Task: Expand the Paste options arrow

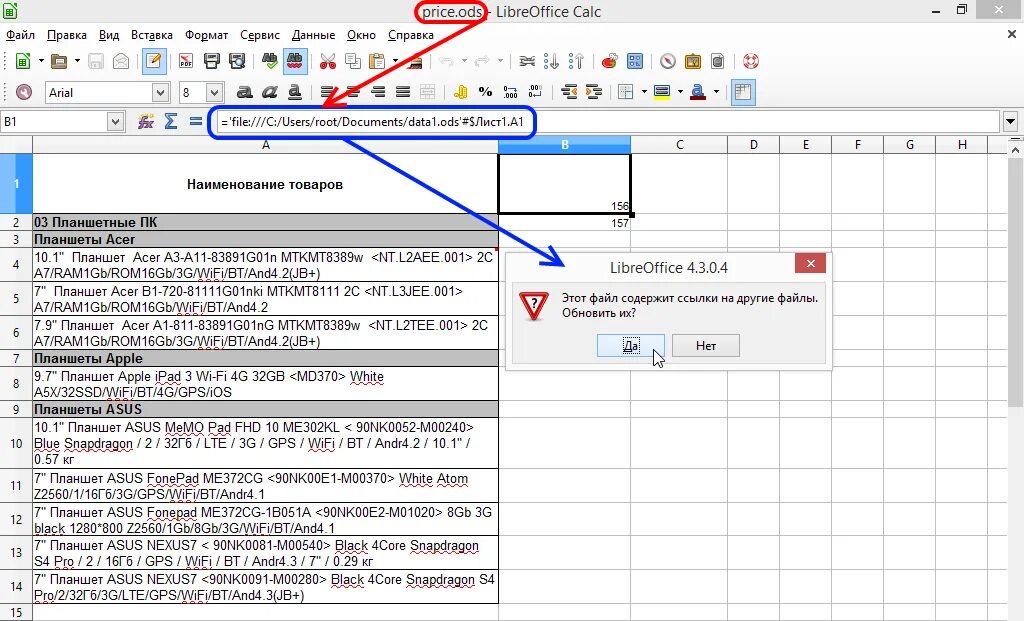Action: pos(396,61)
